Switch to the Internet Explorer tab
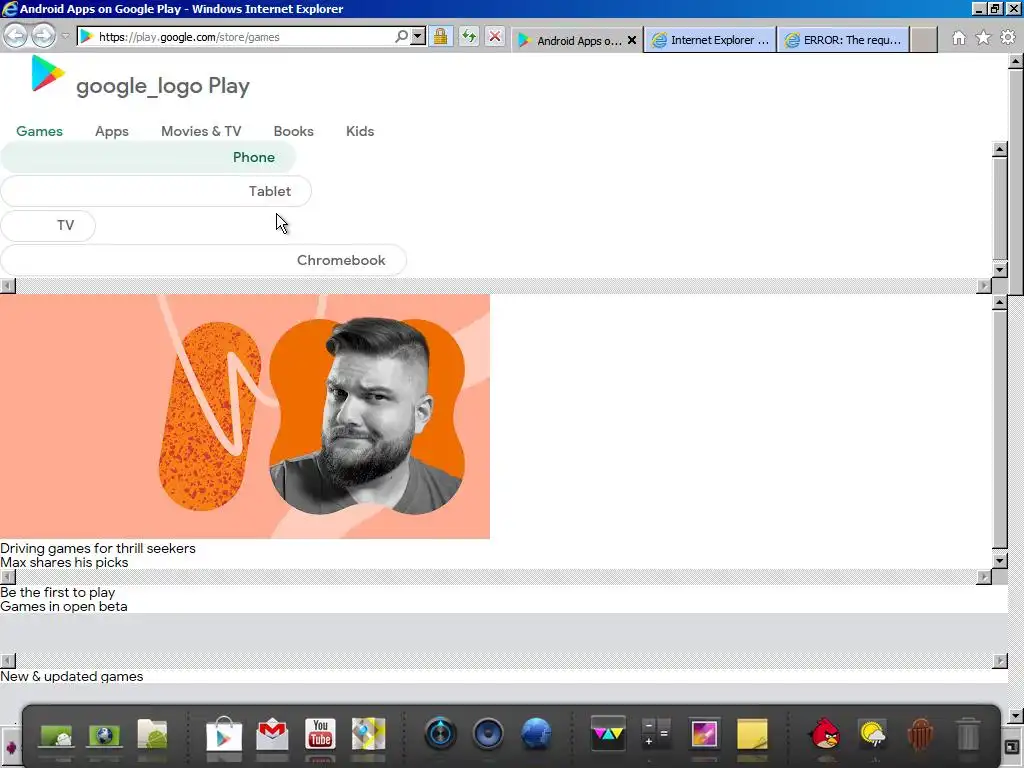Image resolution: width=1024 pixels, height=768 pixels. [x=711, y=40]
